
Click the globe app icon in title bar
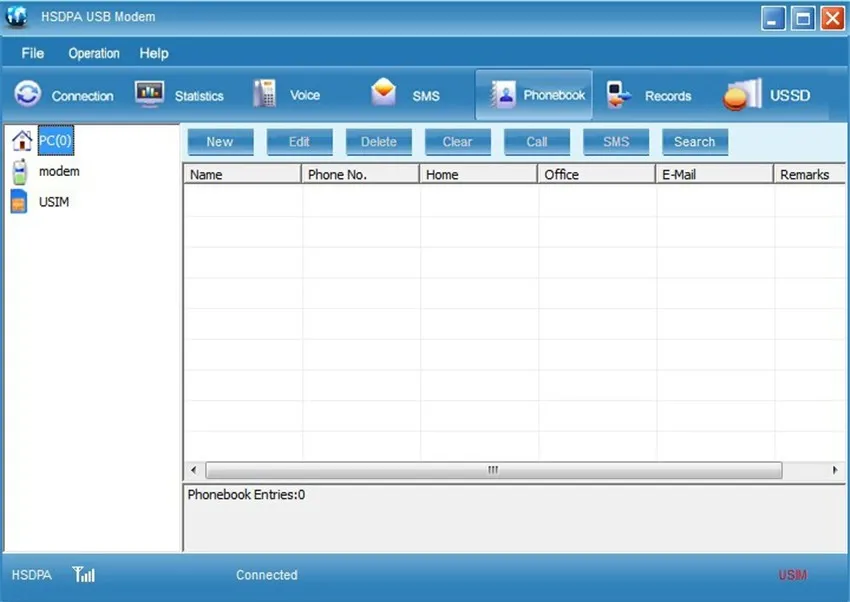(x=16, y=16)
